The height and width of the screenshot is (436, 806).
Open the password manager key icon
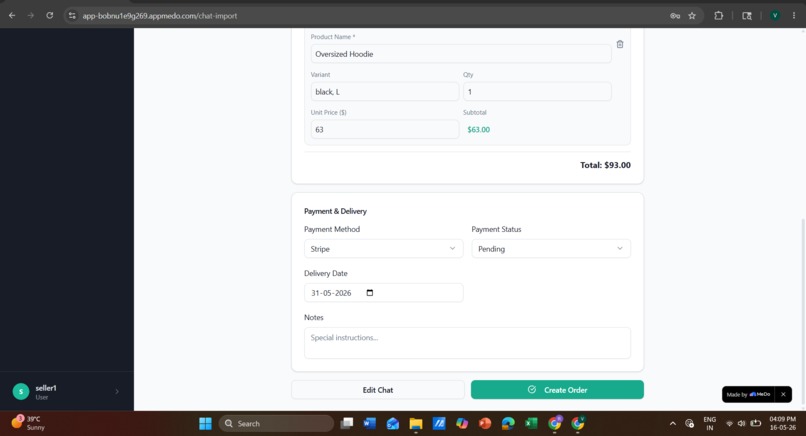(x=675, y=15)
